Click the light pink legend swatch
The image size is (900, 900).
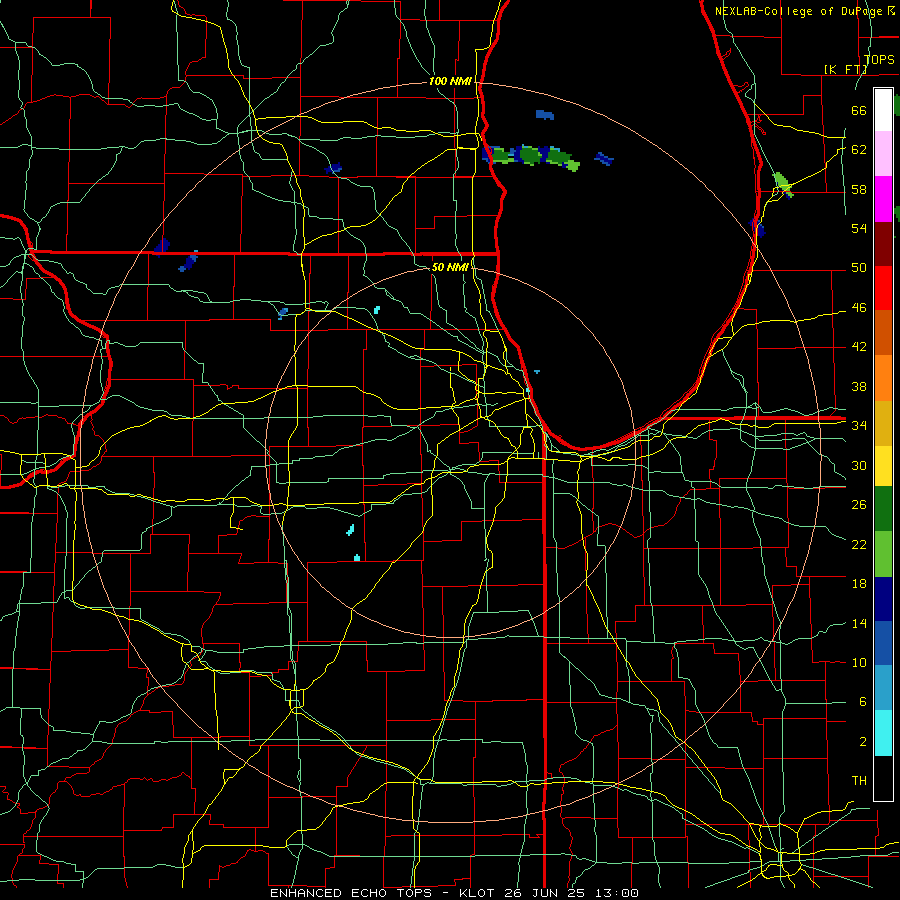pos(883,154)
